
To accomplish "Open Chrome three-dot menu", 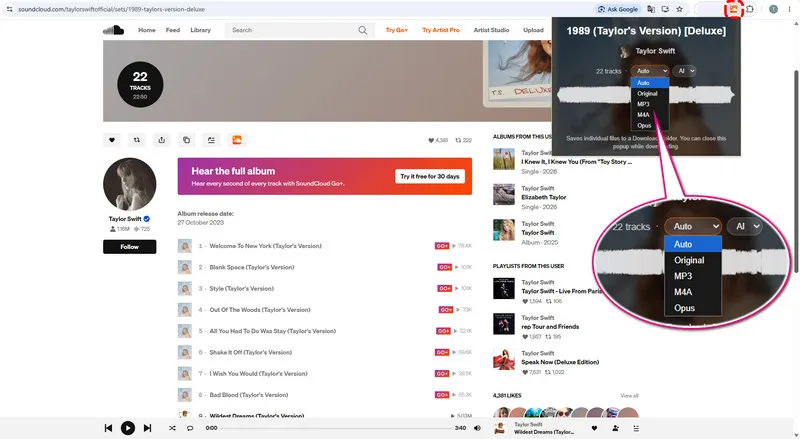I will point(789,9).
